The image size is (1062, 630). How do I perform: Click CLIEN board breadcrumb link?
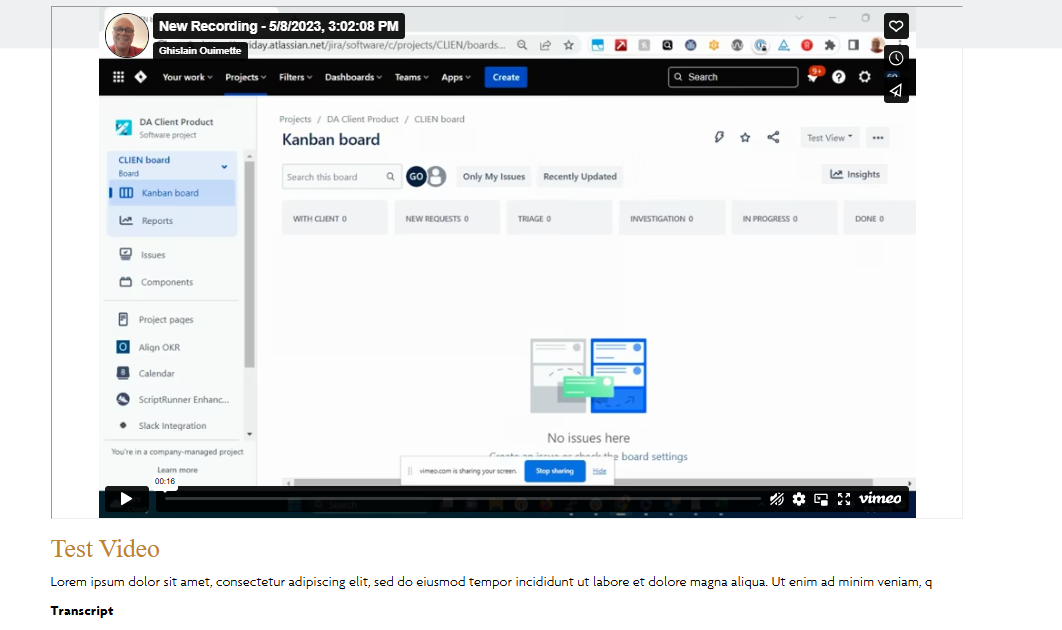[439, 119]
